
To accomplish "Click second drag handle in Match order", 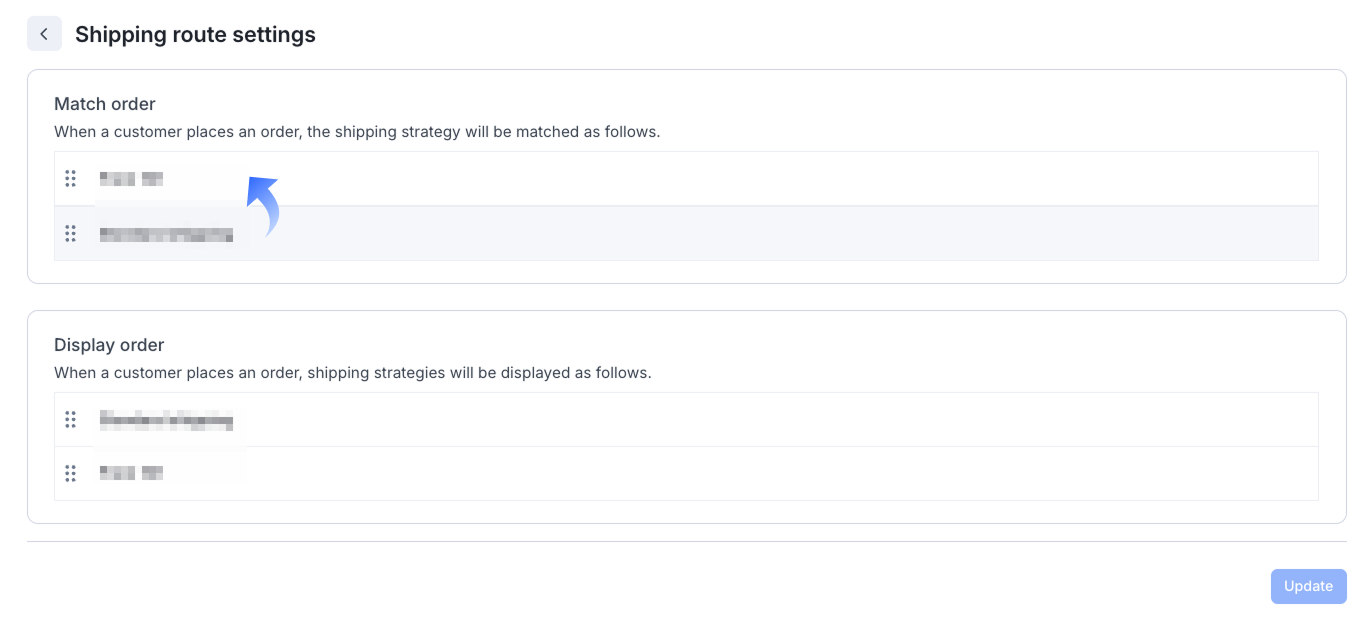I will tap(70, 234).
